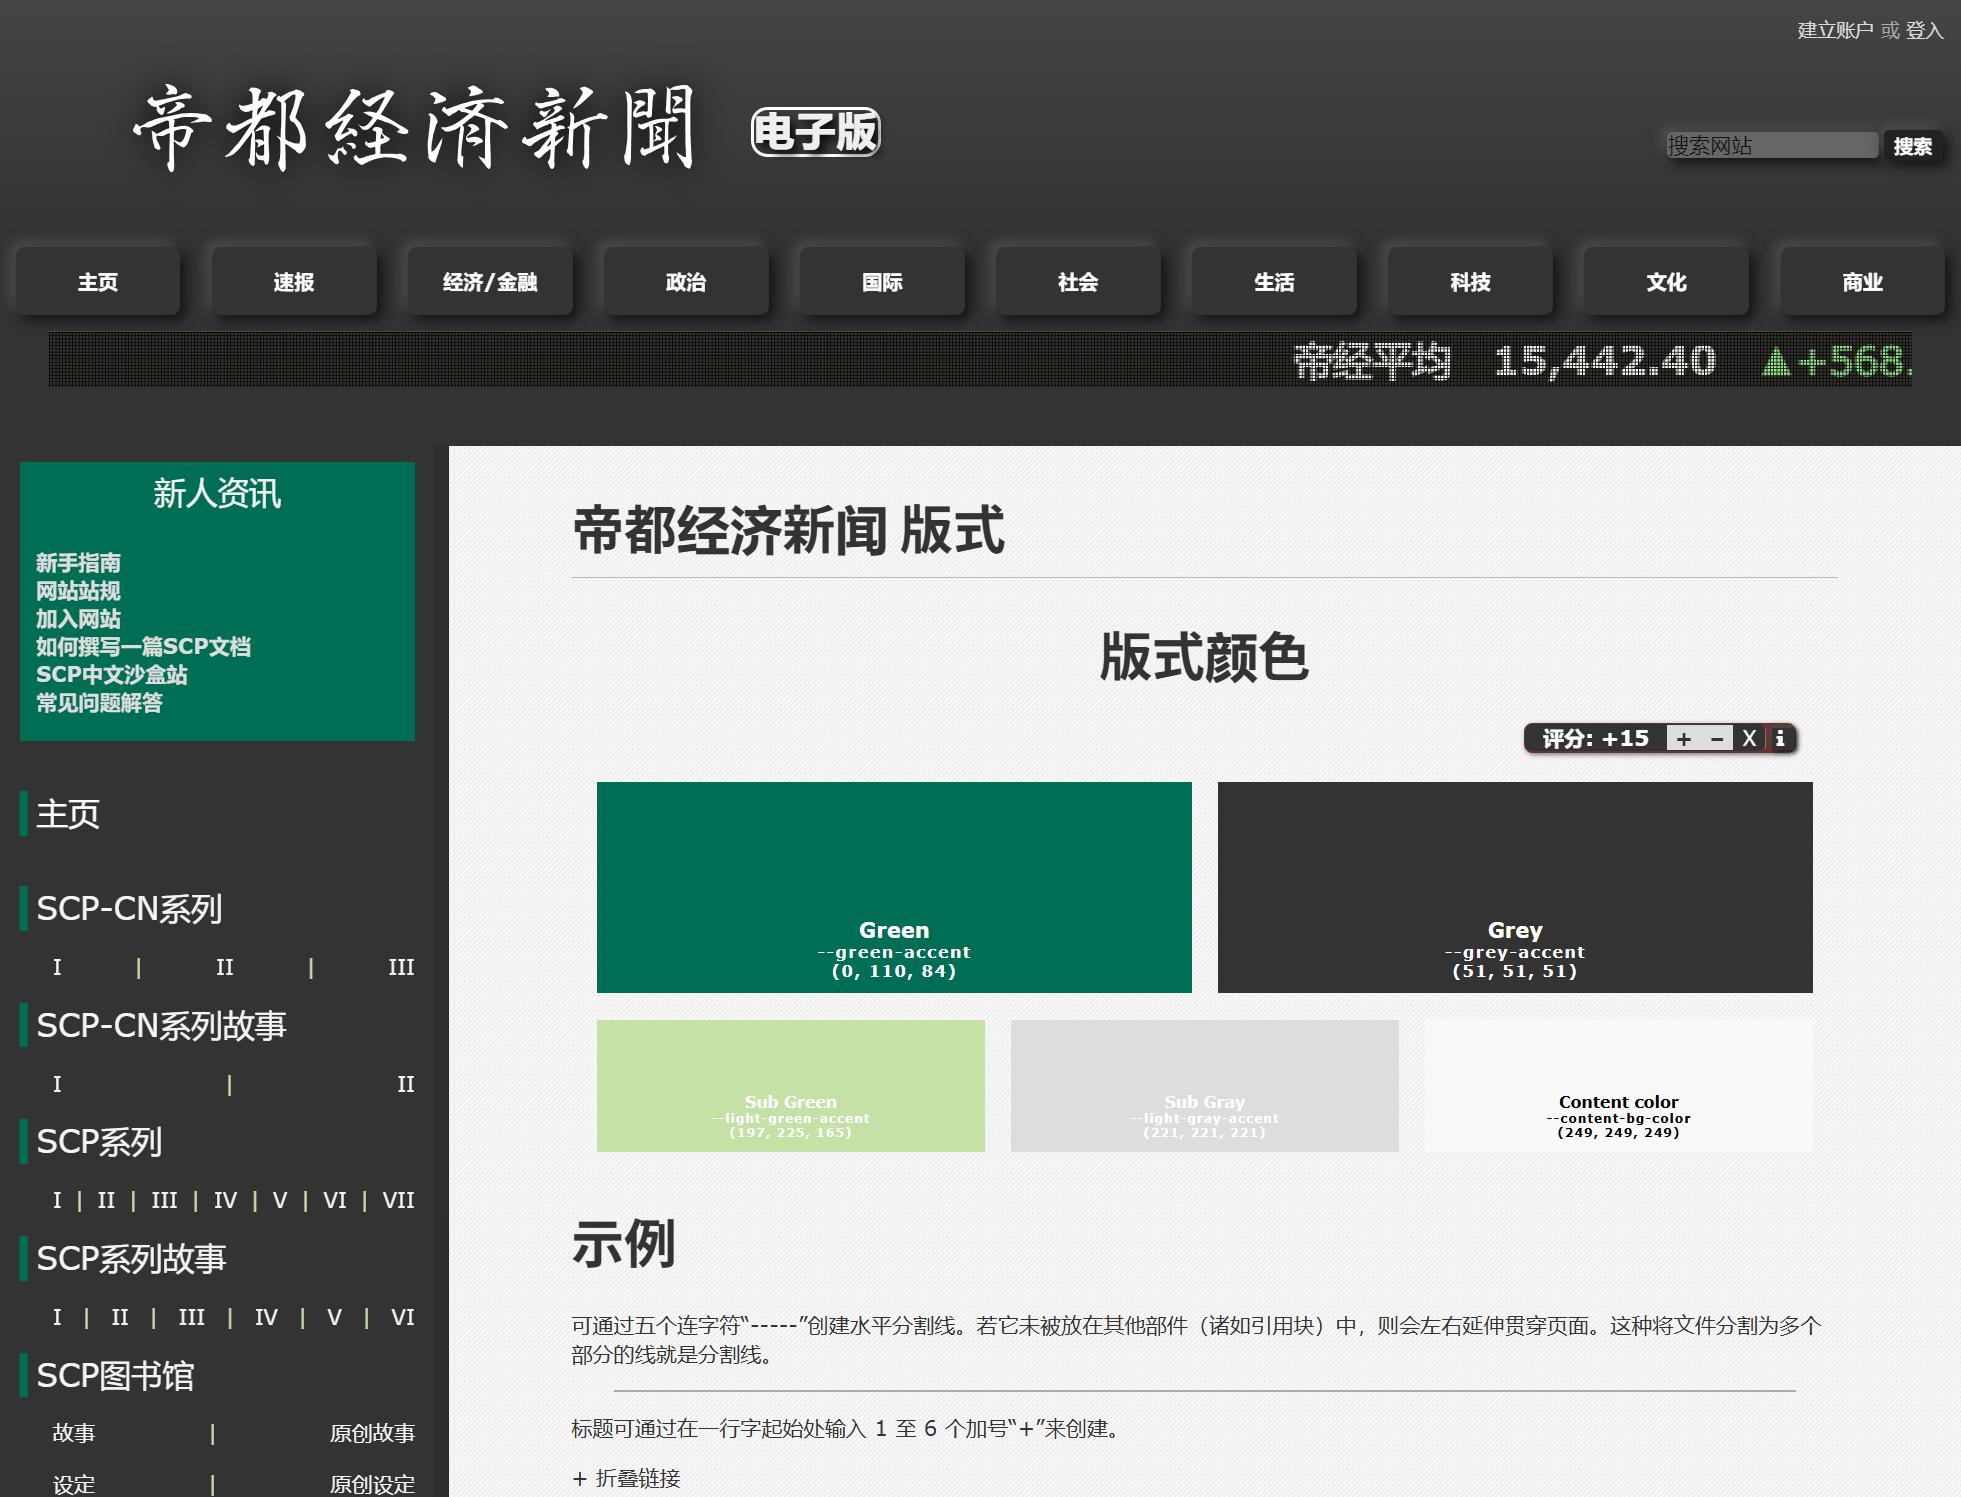Open the rating info i icon
1961x1497 pixels.
pyautogui.click(x=1780, y=739)
